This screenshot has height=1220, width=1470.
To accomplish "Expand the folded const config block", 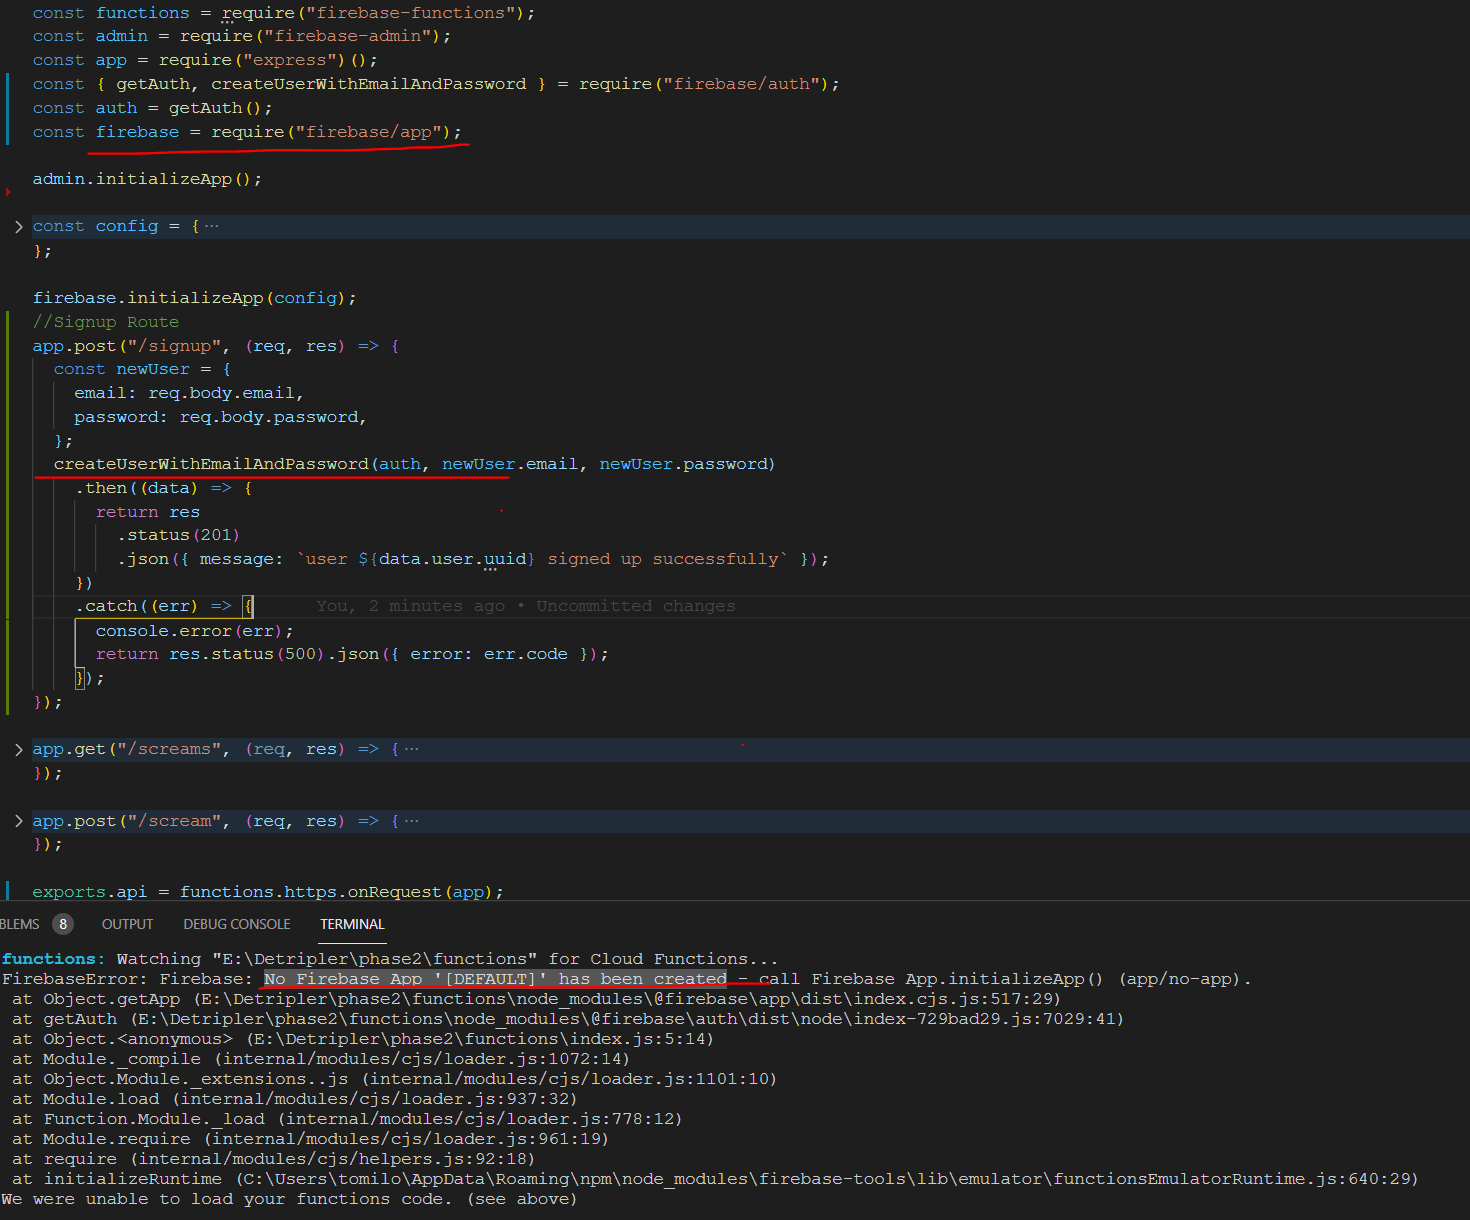I will point(18,227).
